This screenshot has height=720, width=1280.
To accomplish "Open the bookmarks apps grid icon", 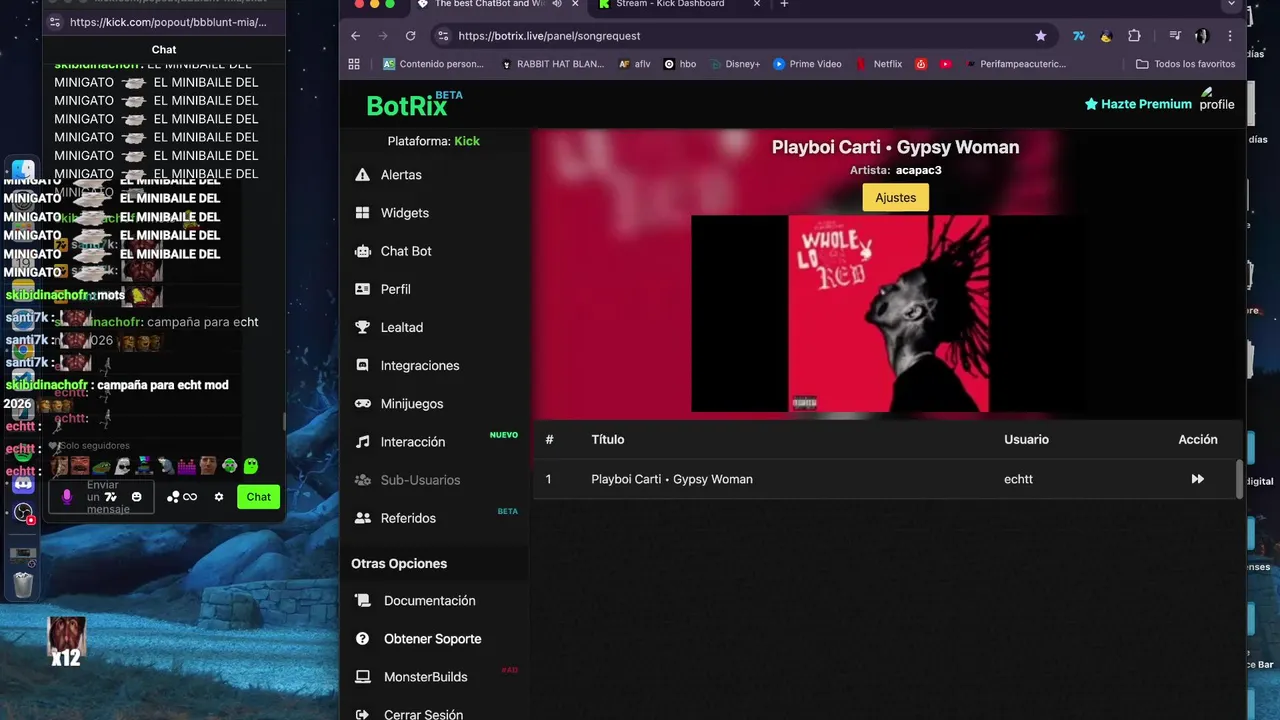I will [354, 64].
